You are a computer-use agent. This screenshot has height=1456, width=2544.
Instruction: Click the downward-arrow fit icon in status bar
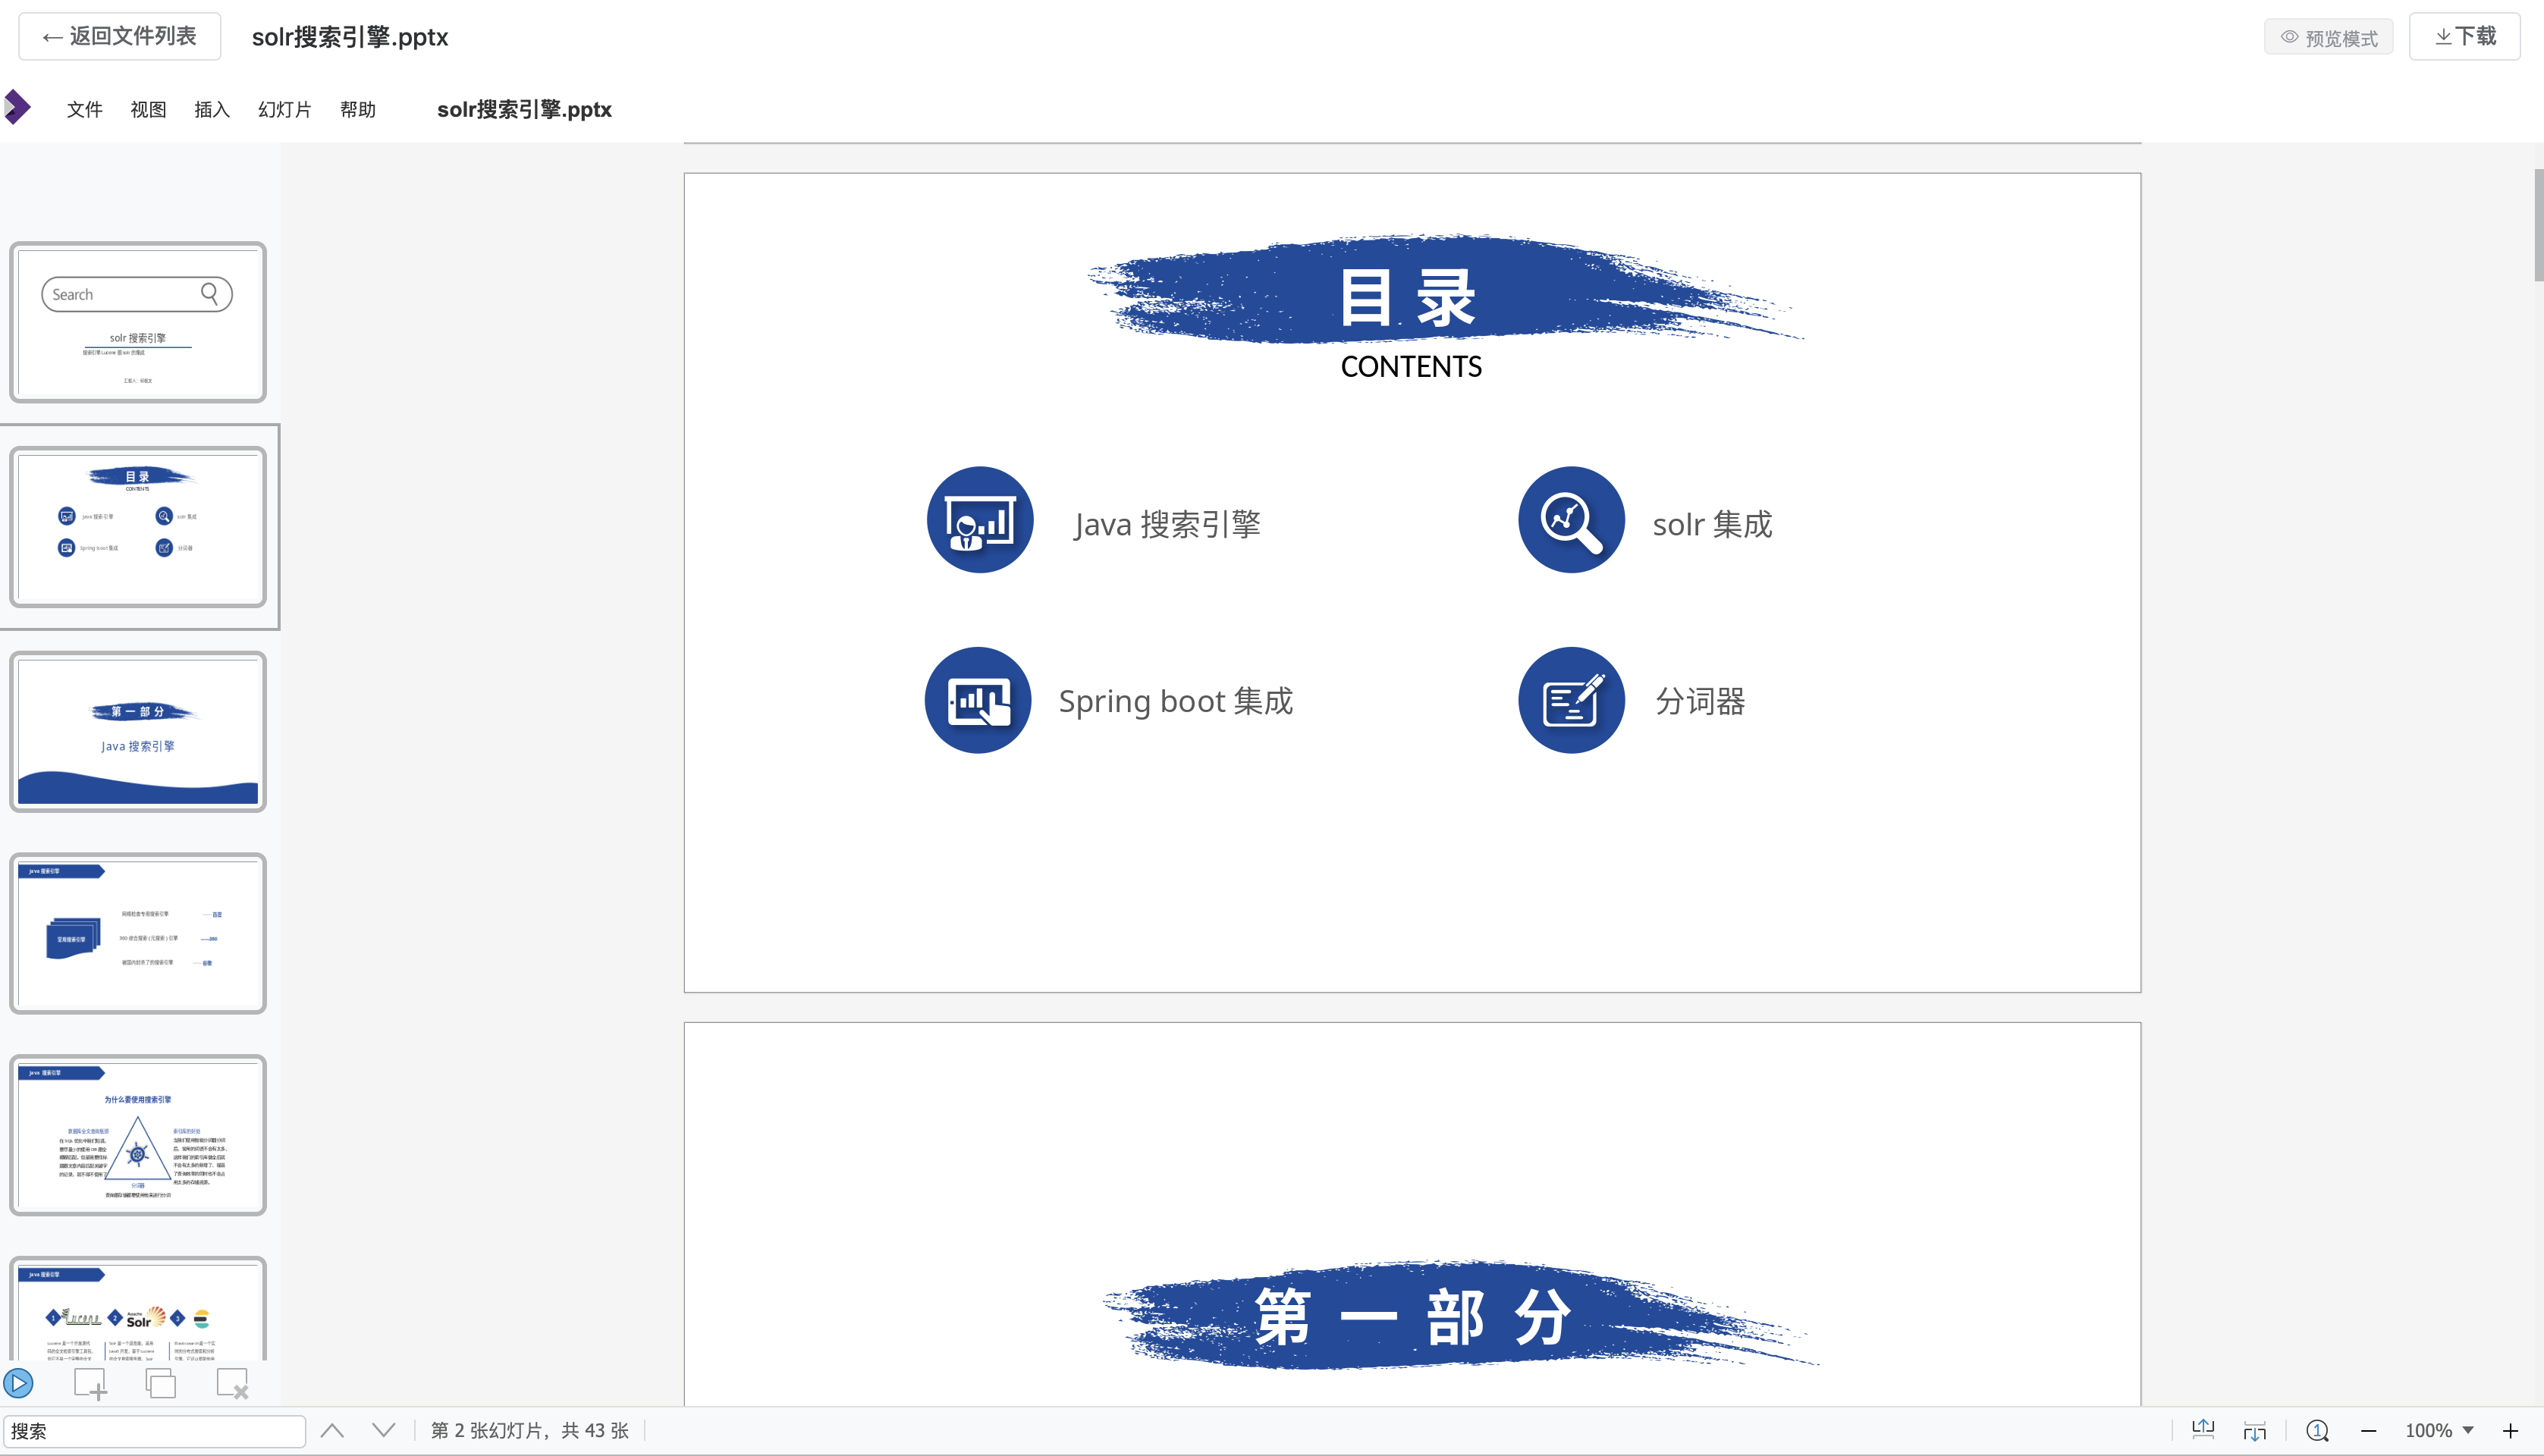click(x=2254, y=1430)
